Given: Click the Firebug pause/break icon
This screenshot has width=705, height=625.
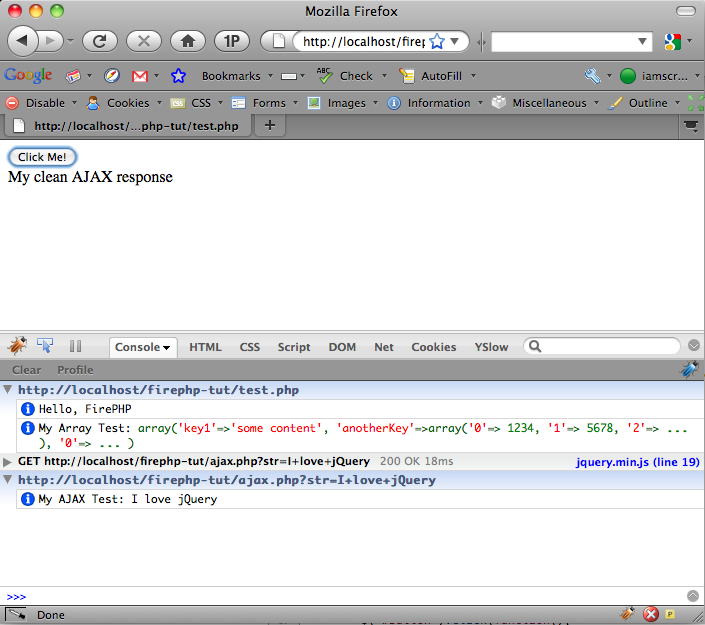Looking at the screenshot, I should [x=76, y=346].
